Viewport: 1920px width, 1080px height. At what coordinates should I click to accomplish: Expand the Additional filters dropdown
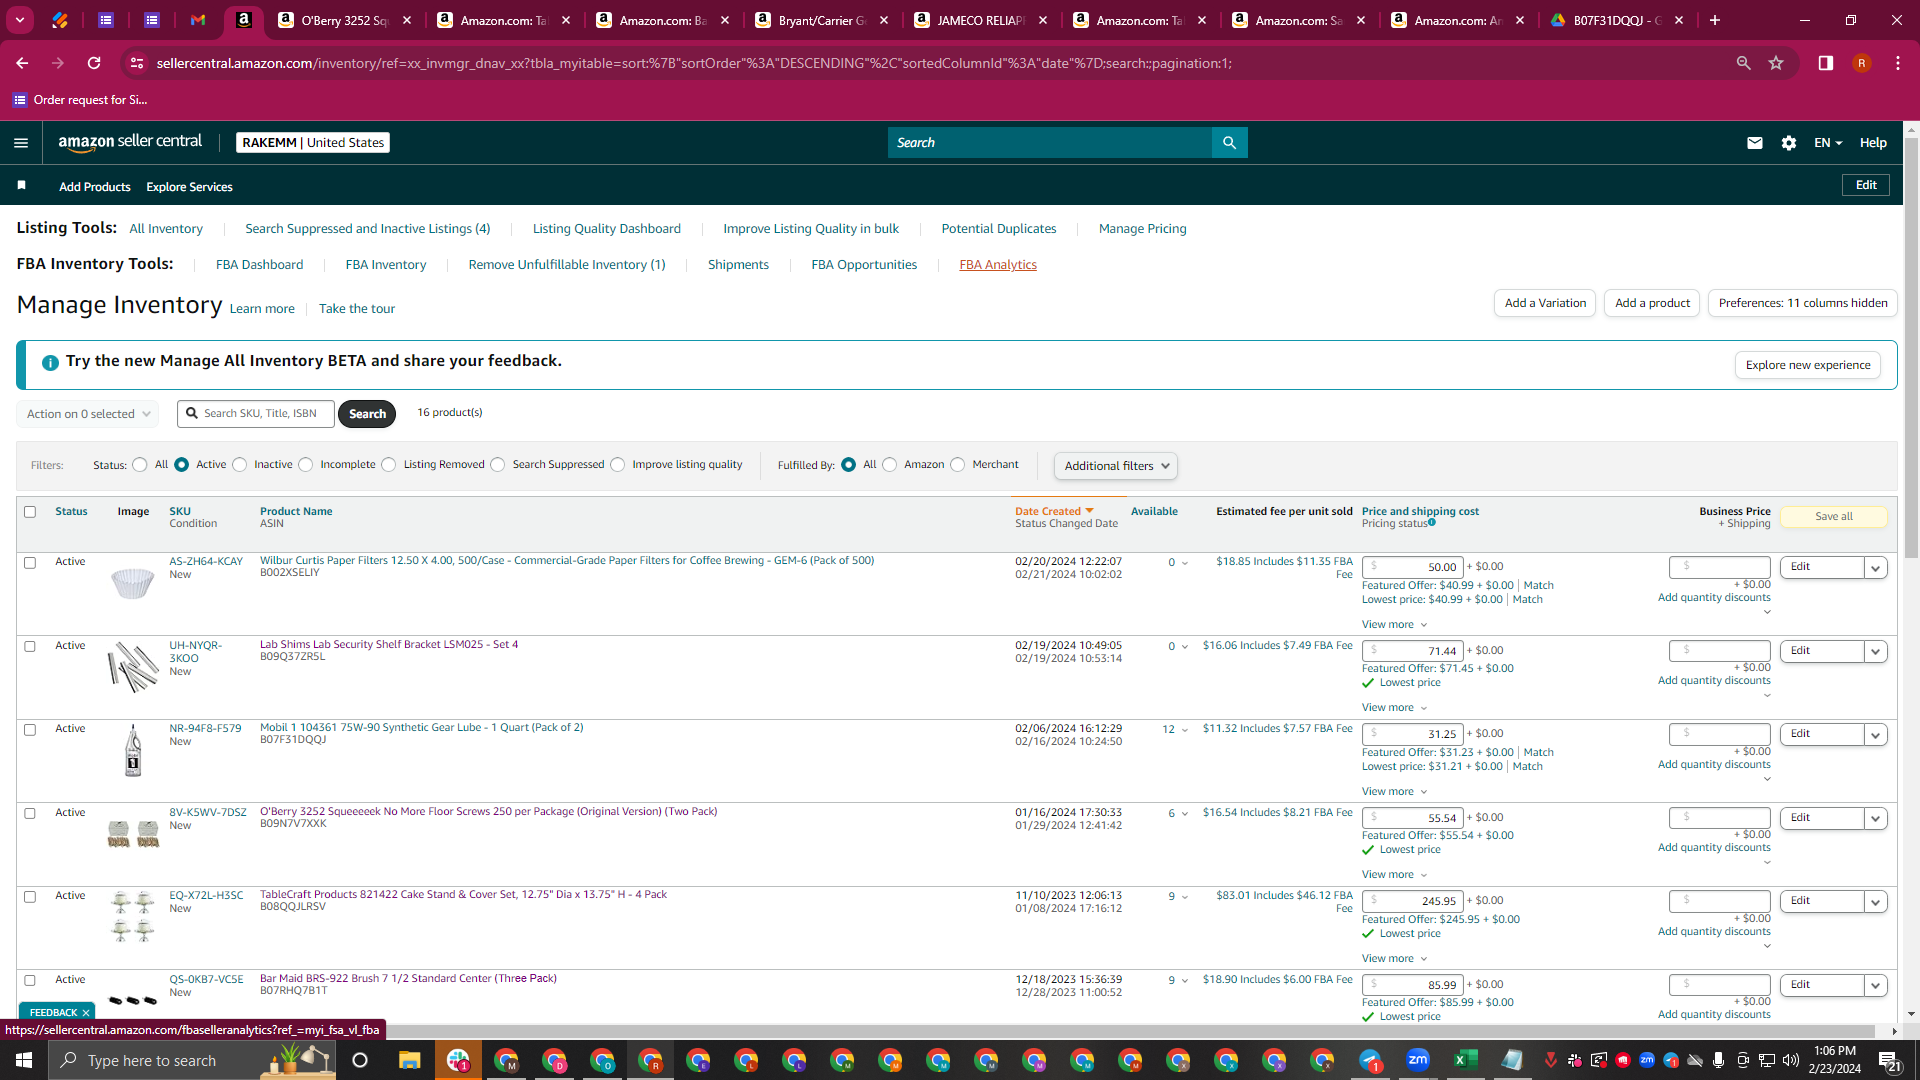1116,466
